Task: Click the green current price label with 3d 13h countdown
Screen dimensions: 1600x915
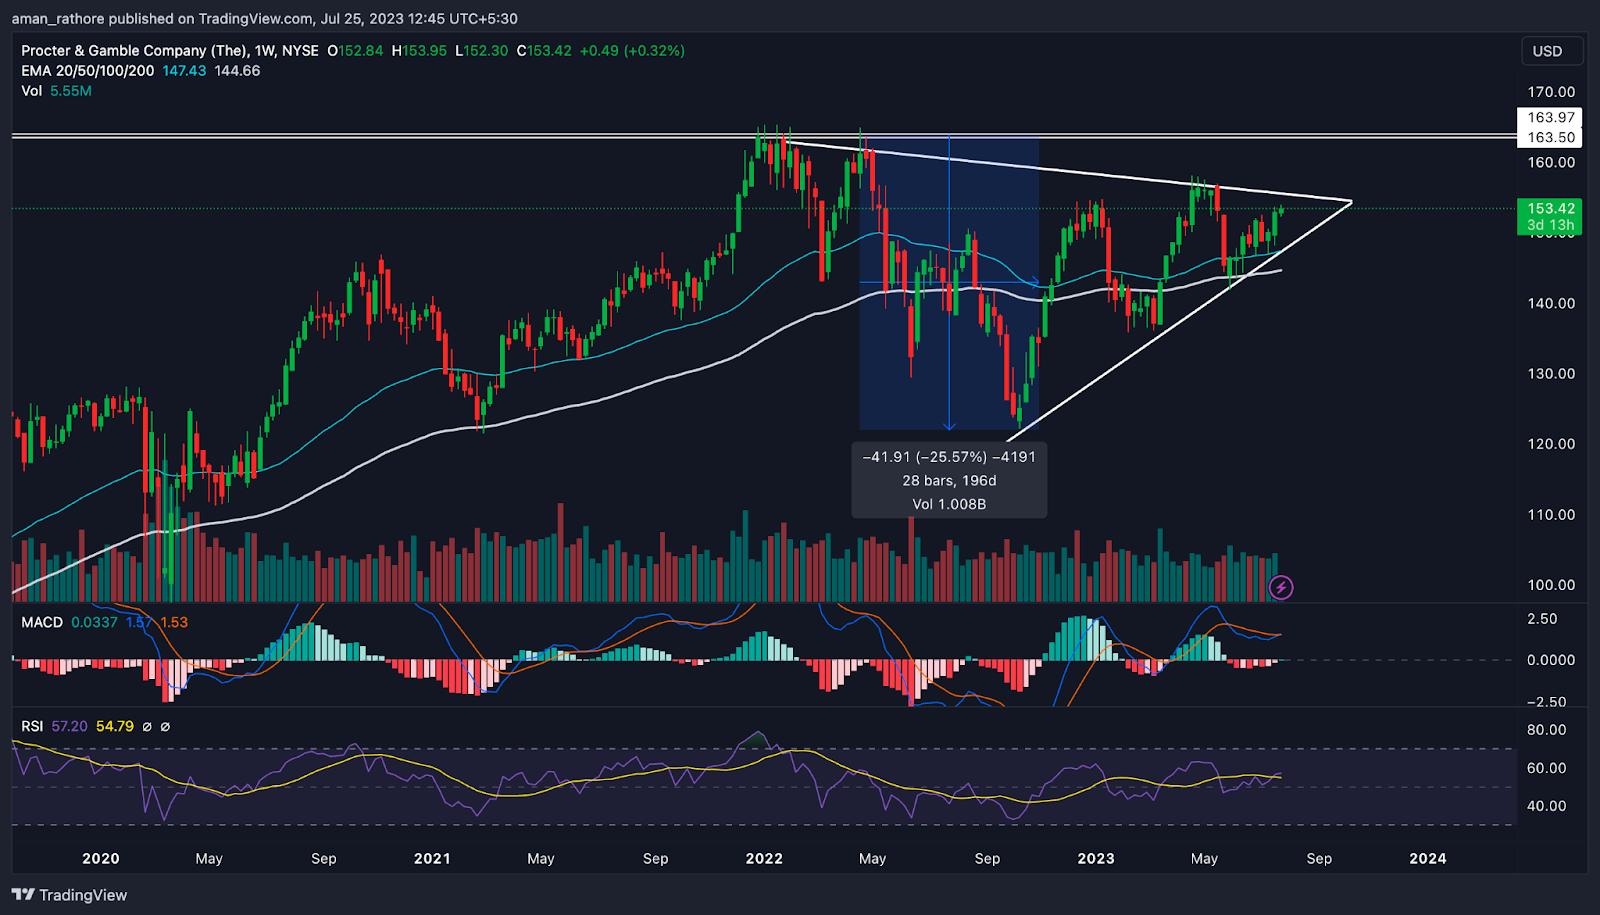Action: [1550, 216]
